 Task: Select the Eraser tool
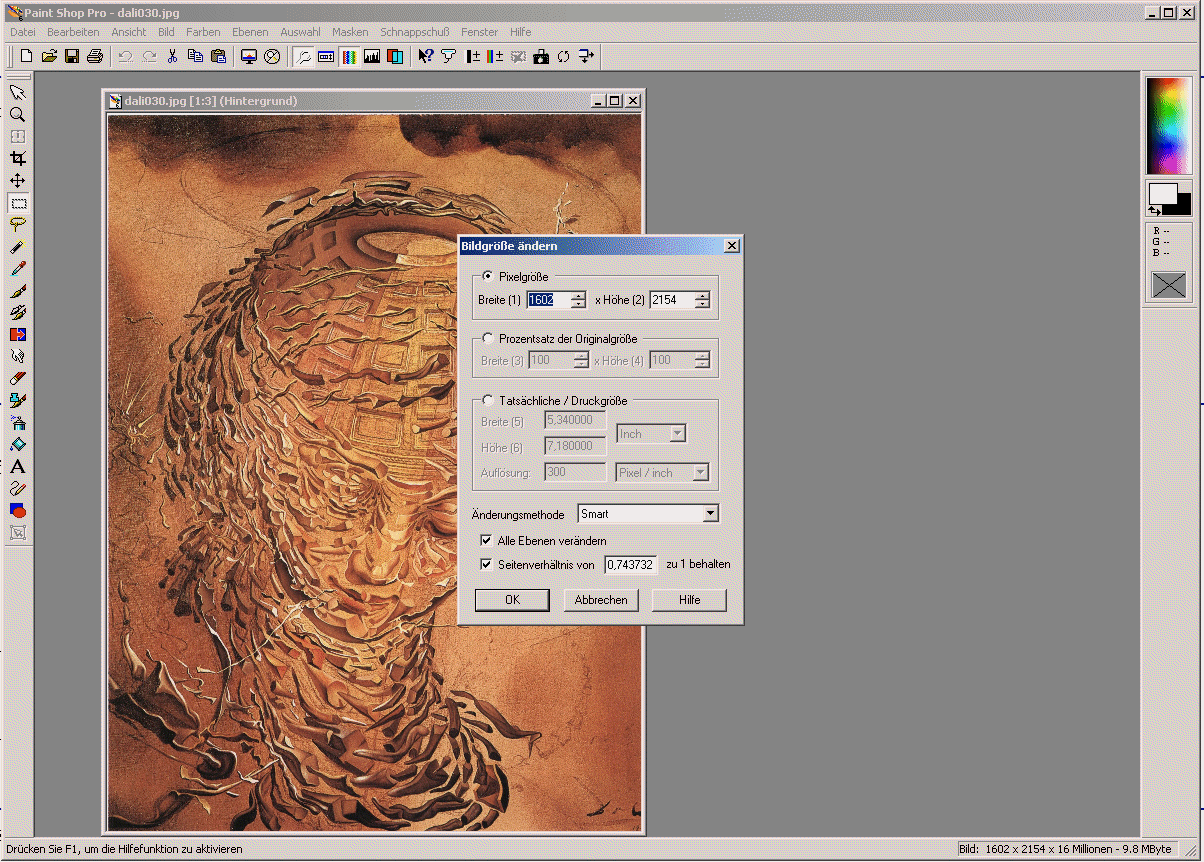click(x=17, y=378)
